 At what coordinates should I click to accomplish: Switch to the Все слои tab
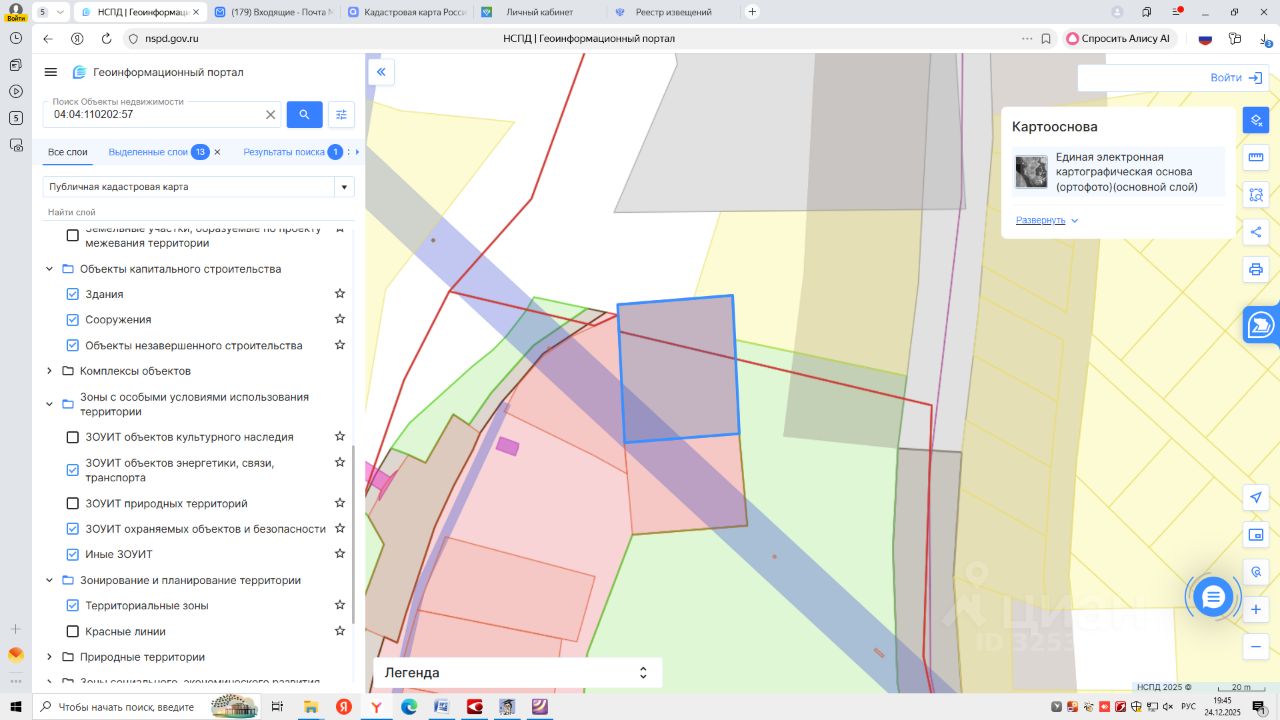click(68, 152)
